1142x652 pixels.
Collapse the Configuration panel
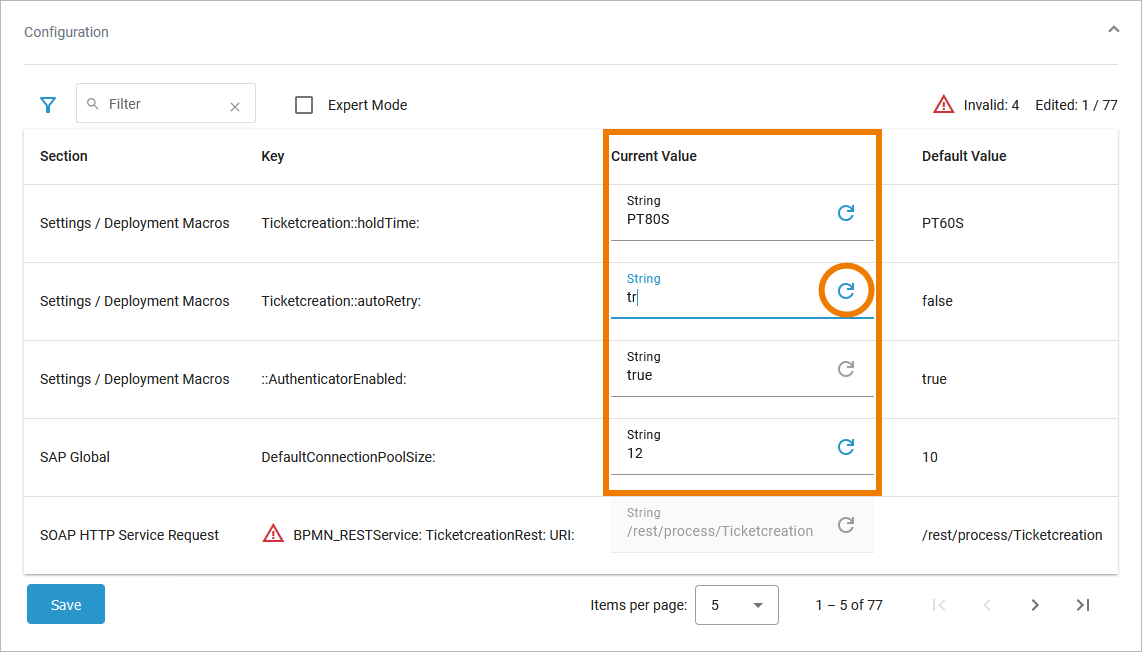coord(1113,30)
